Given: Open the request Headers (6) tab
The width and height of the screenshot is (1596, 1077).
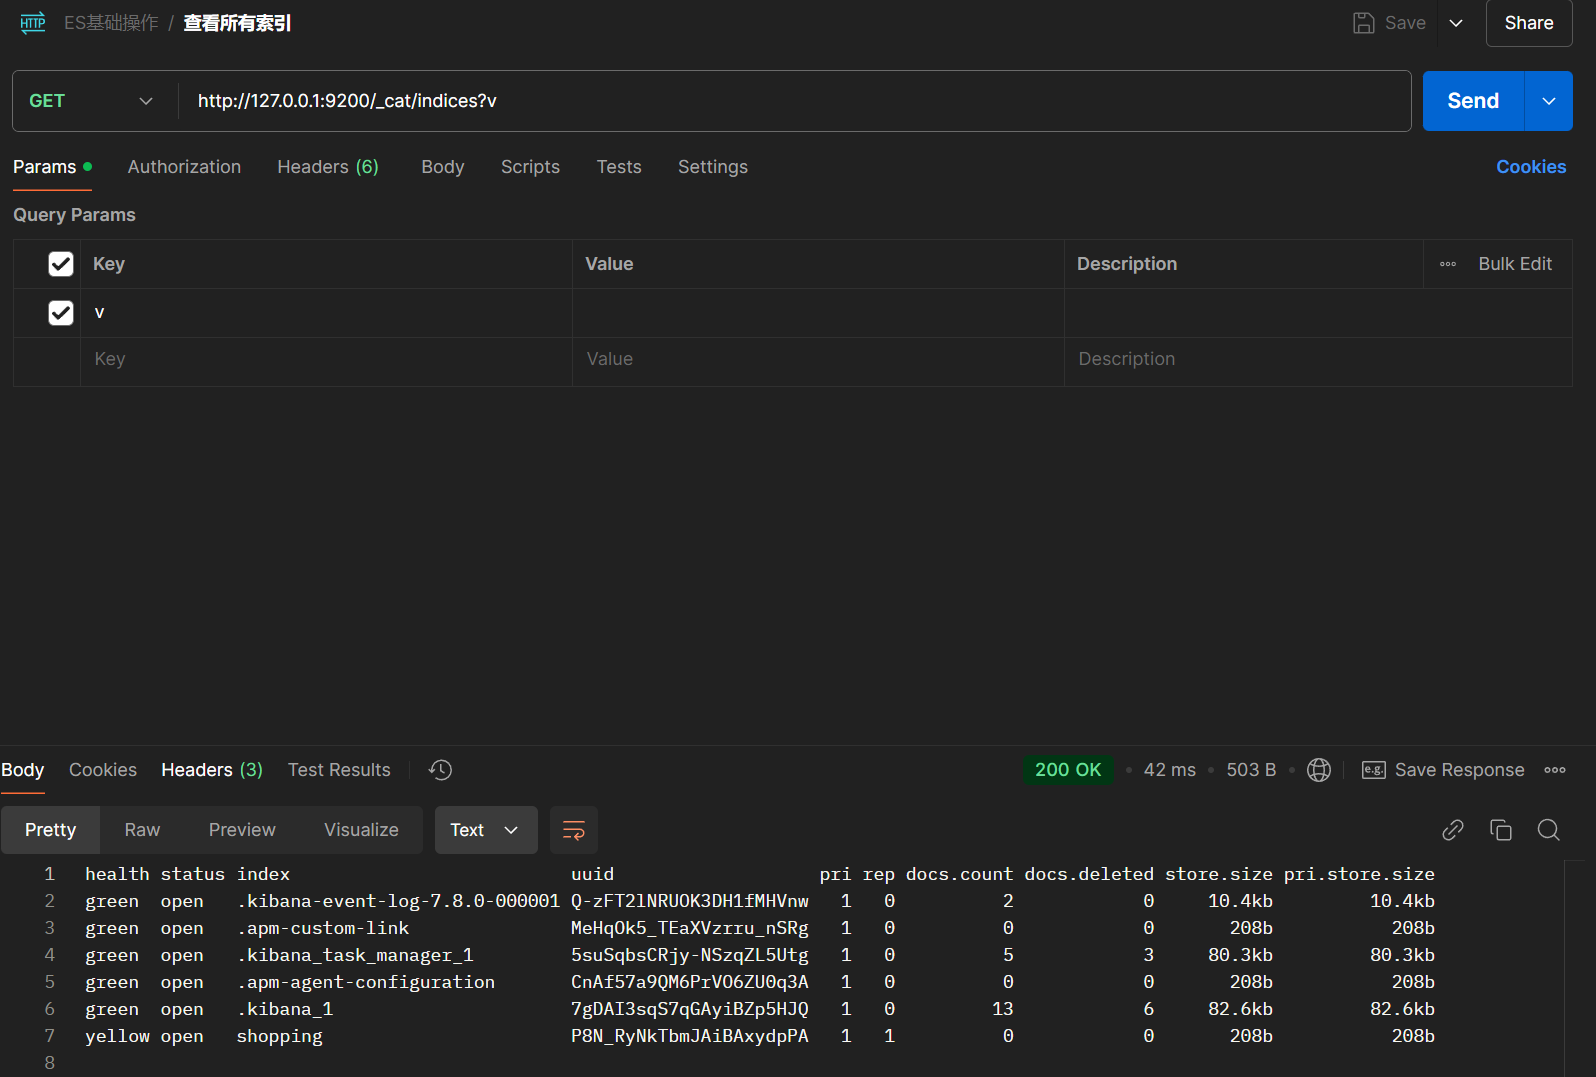Looking at the screenshot, I should click(328, 167).
